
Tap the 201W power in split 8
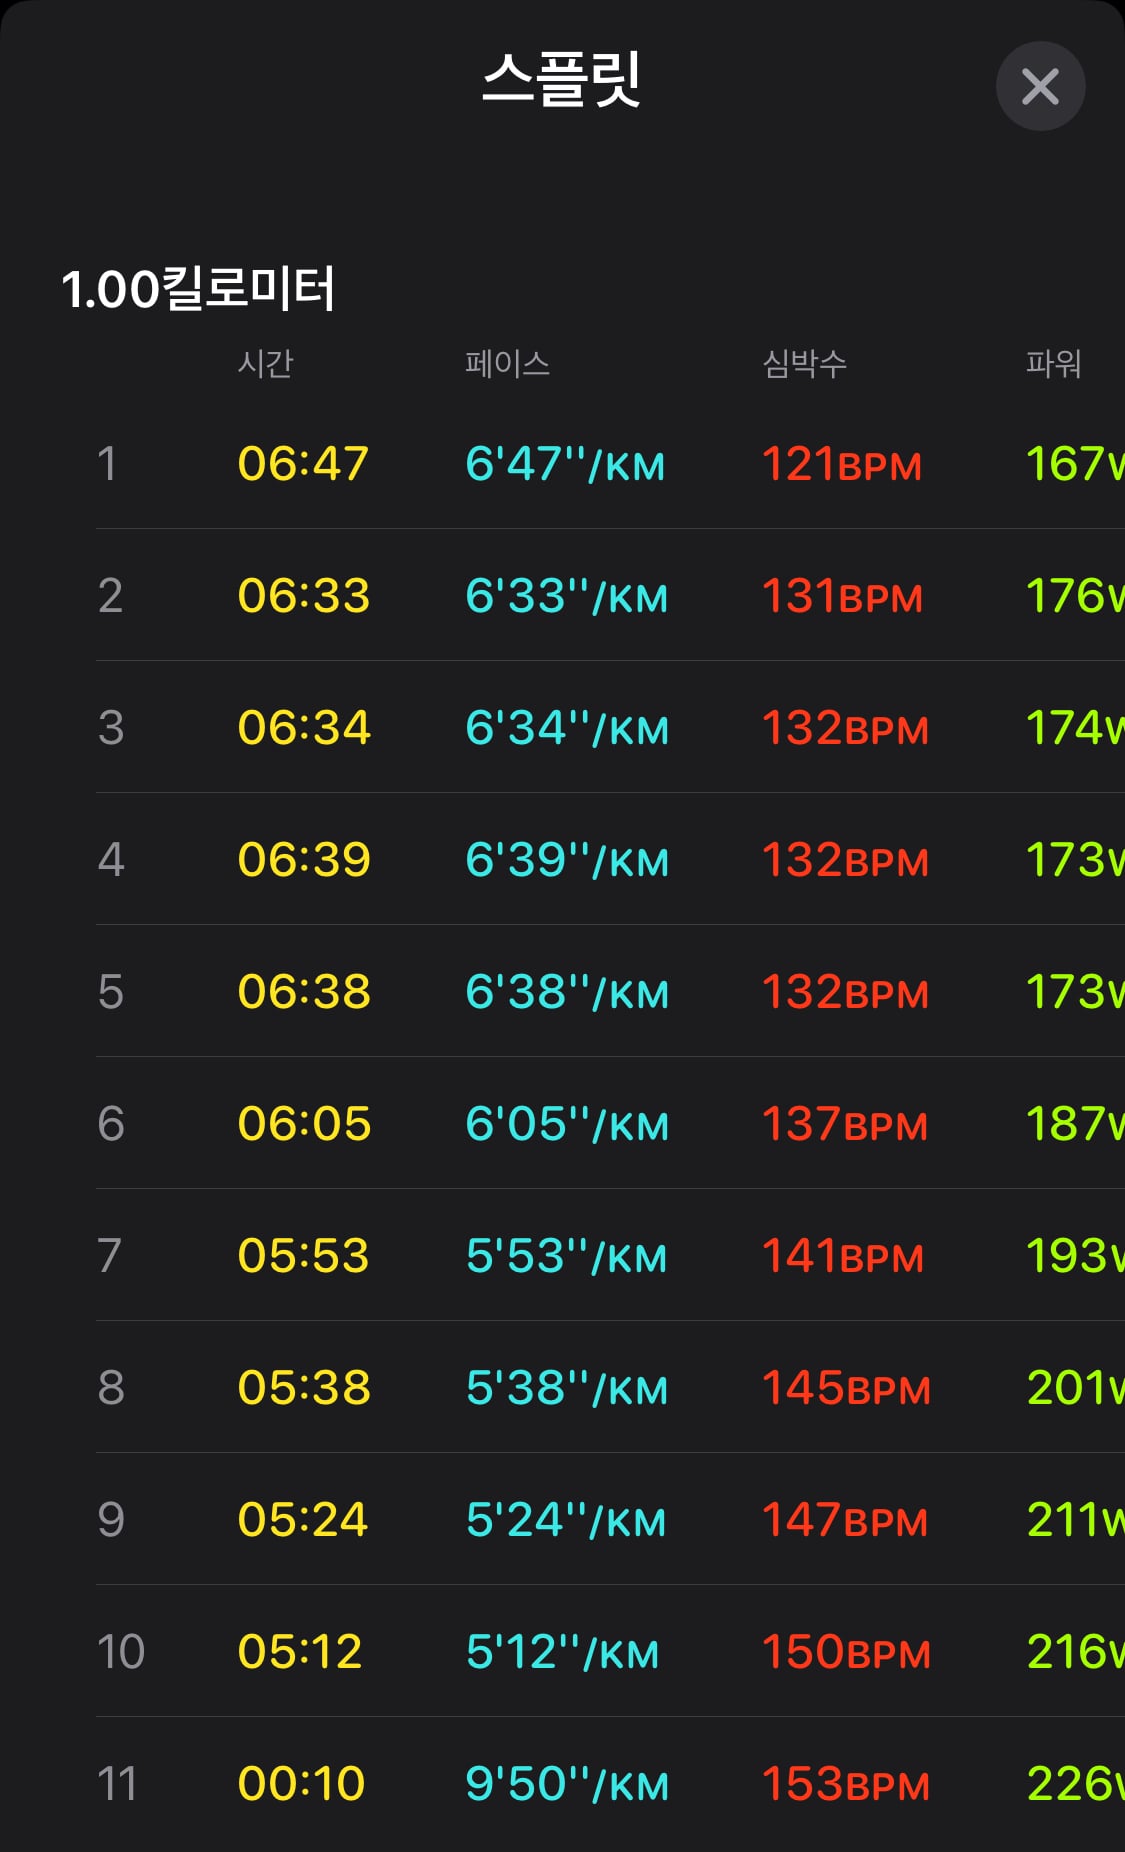point(1076,1388)
